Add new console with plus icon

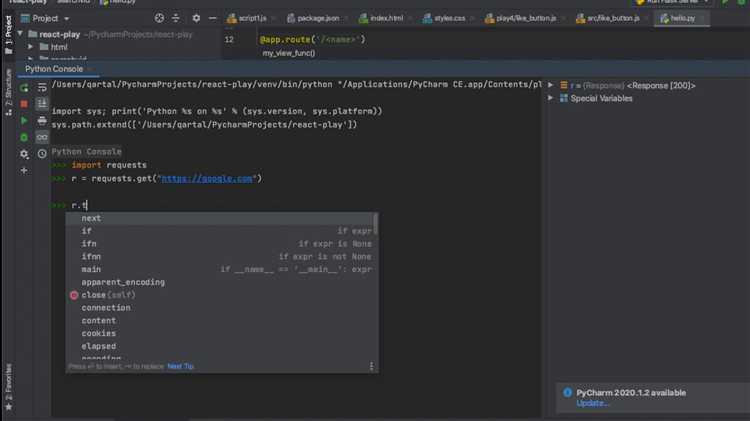pos(24,170)
